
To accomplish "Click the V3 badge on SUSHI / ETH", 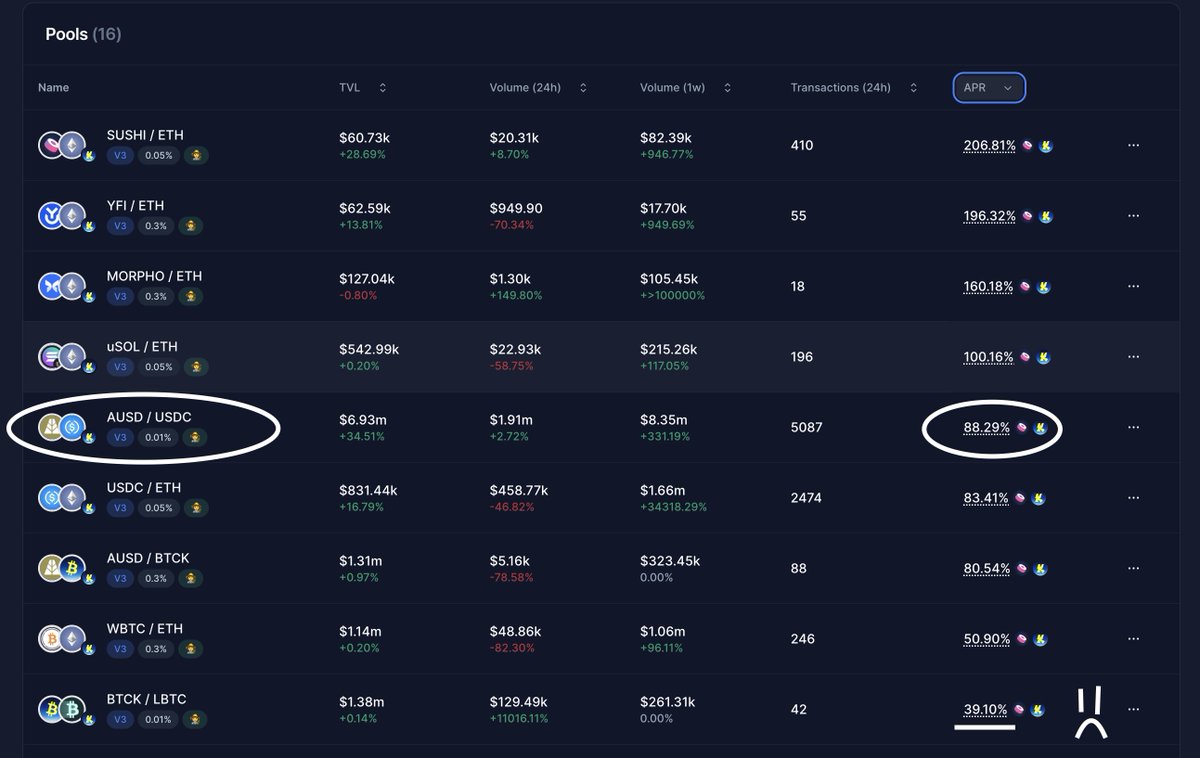I will pyautogui.click(x=120, y=156).
